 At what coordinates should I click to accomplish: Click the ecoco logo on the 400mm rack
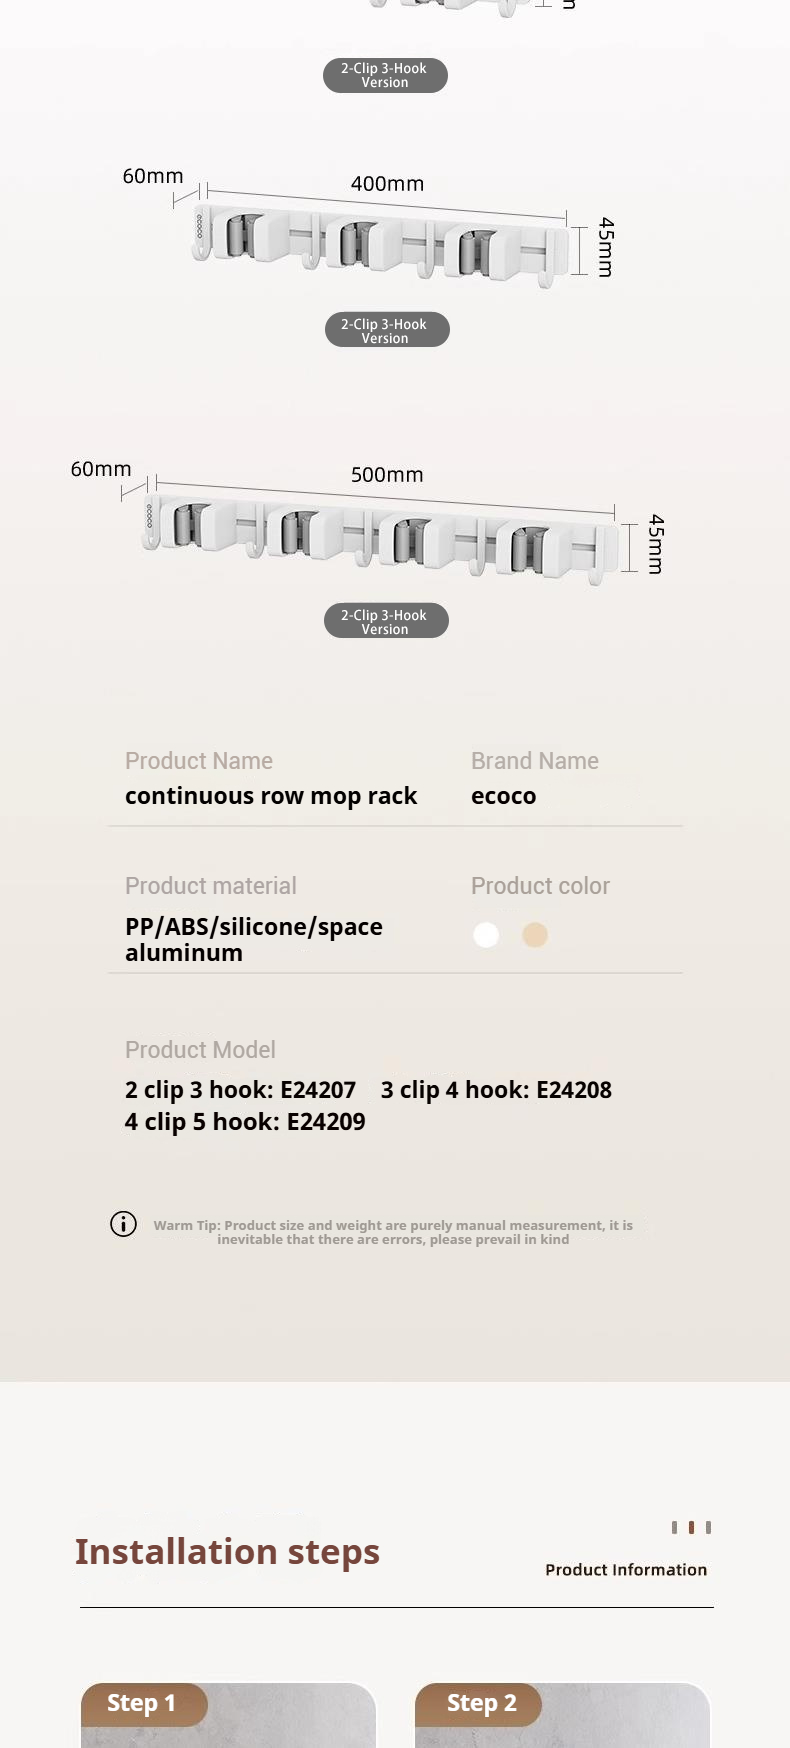199,227
